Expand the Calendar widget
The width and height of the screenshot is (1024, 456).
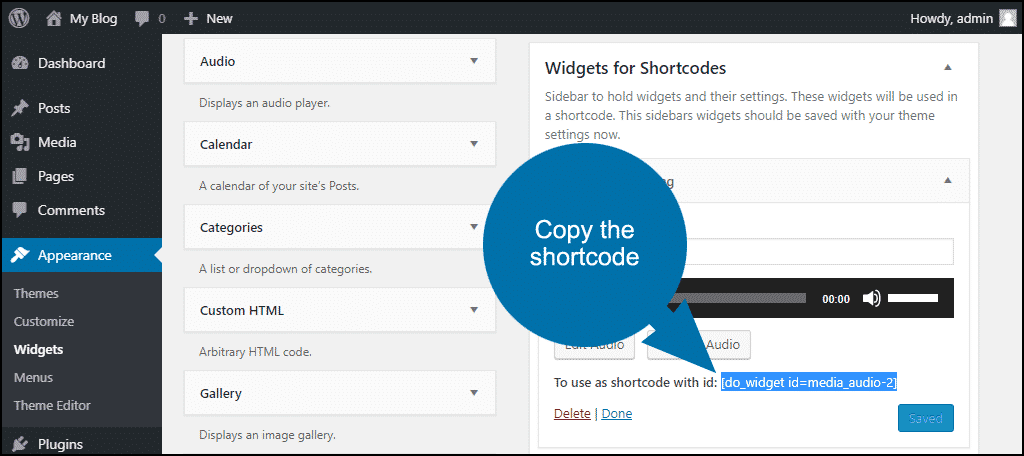(474, 144)
